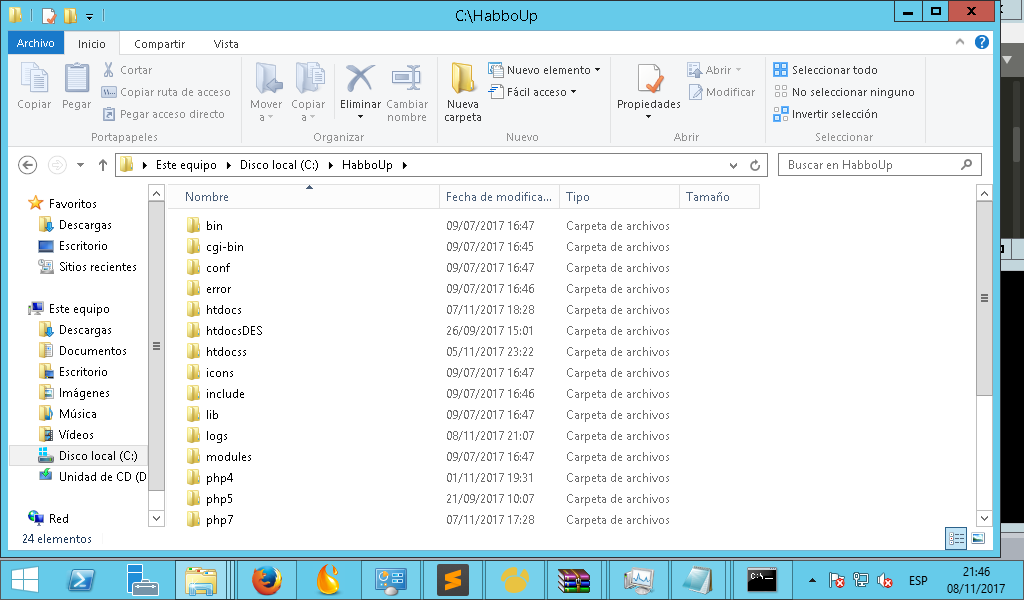Image resolution: width=1024 pixels, height=600 pixels.
Task: Click the file list scrollbar down arrow
Action: pyautogui.click(x=984, y=519)
